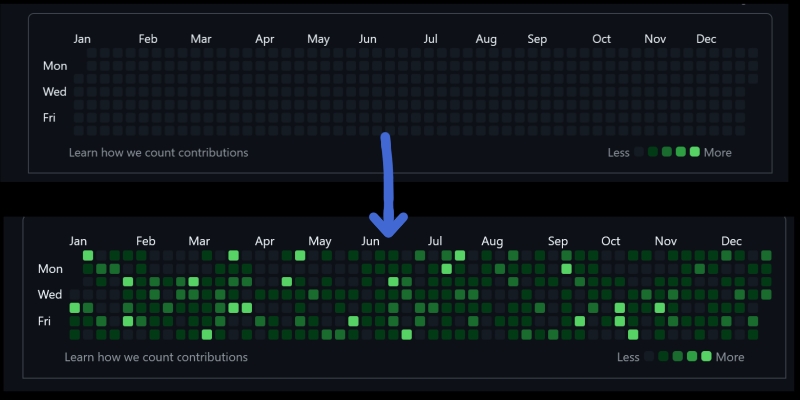Select the 'Dec' month label in the lower graph

(731, 241)
